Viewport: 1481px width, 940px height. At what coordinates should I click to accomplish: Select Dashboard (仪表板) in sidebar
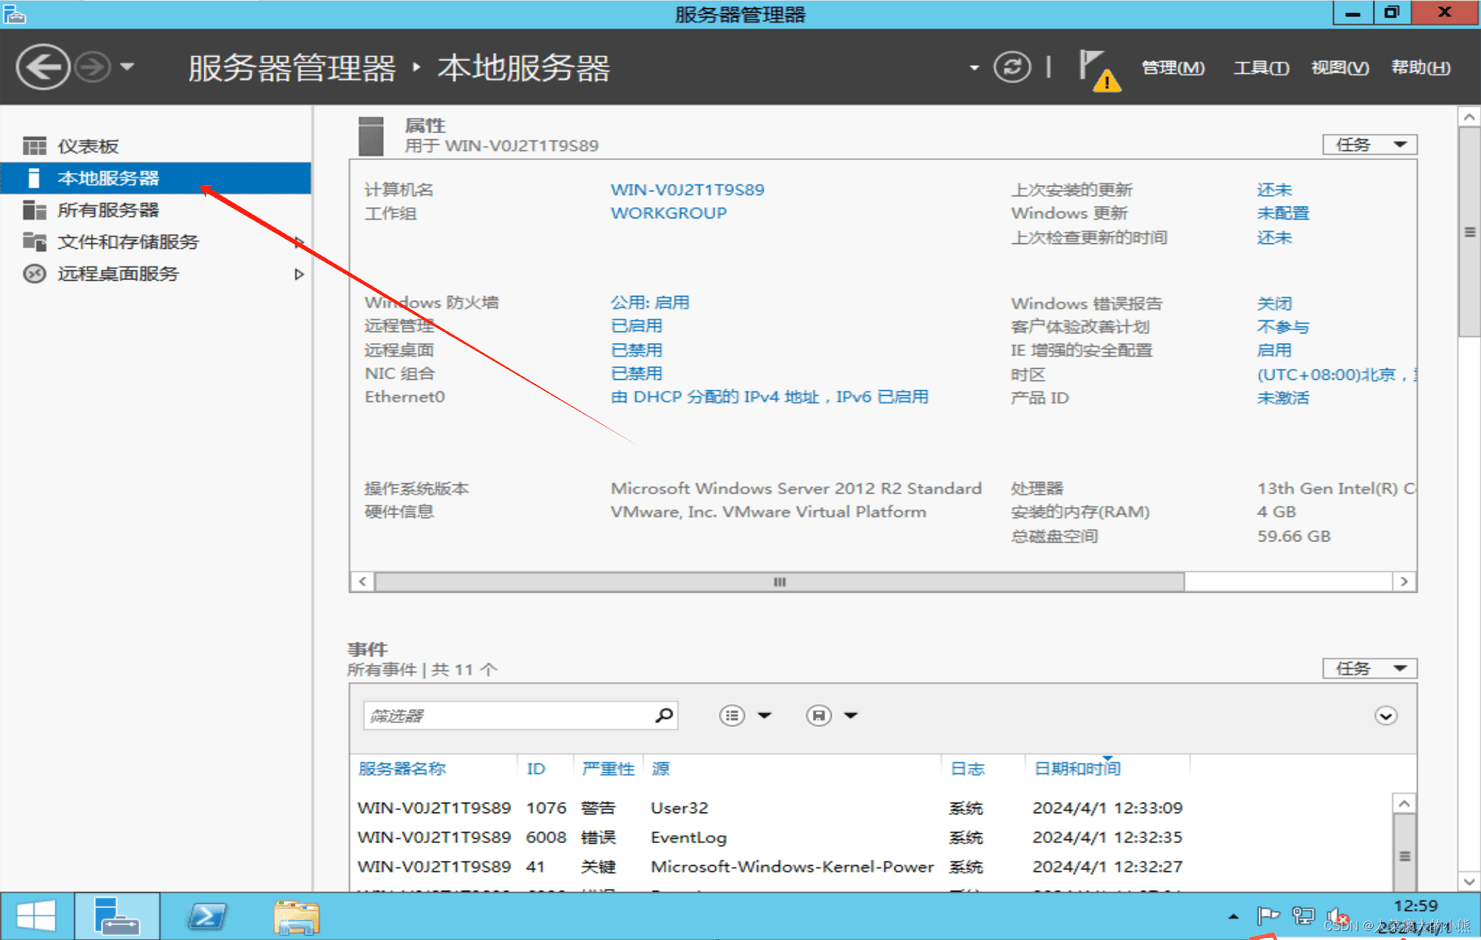pyautogui.click(x=88, y=146)
